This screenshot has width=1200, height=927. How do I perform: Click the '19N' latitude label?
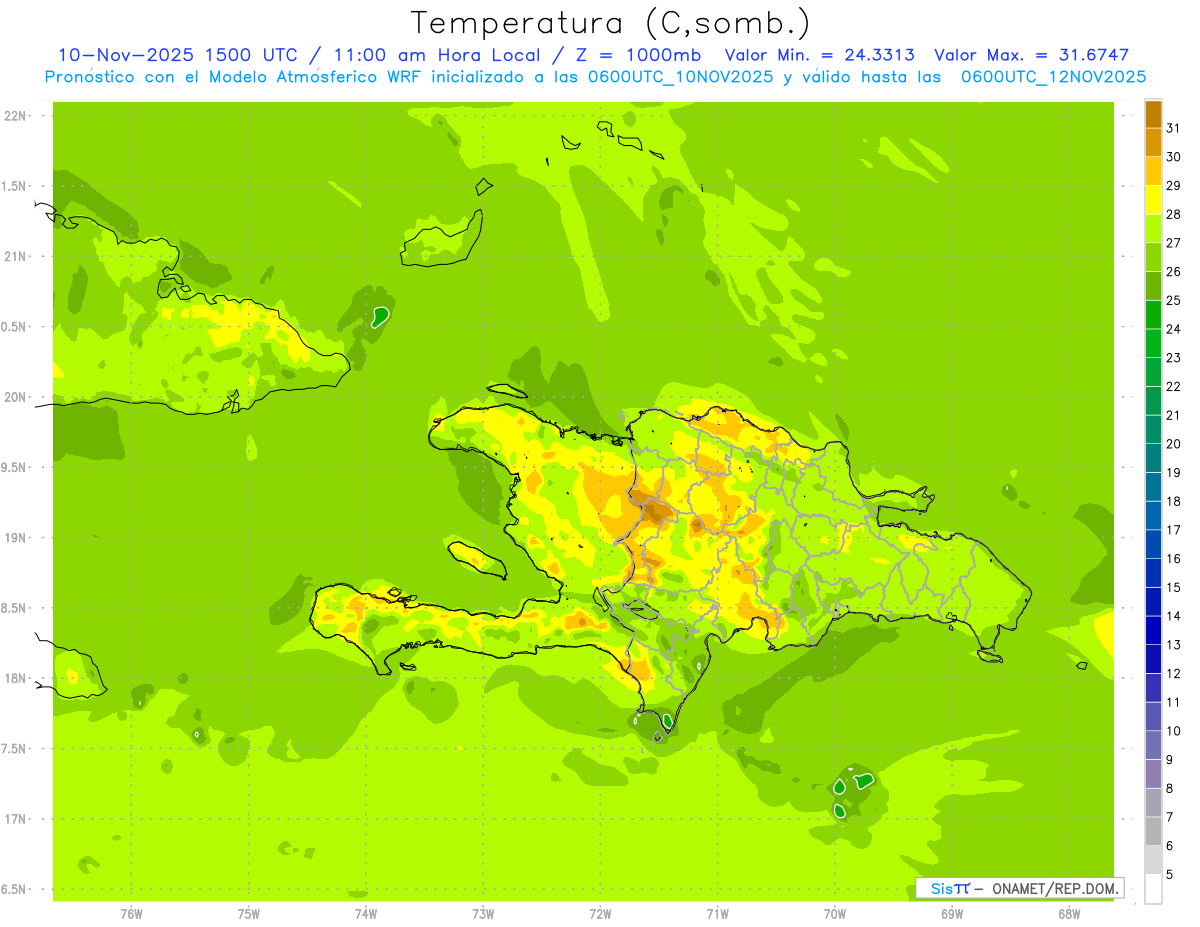tap(16, 538)
